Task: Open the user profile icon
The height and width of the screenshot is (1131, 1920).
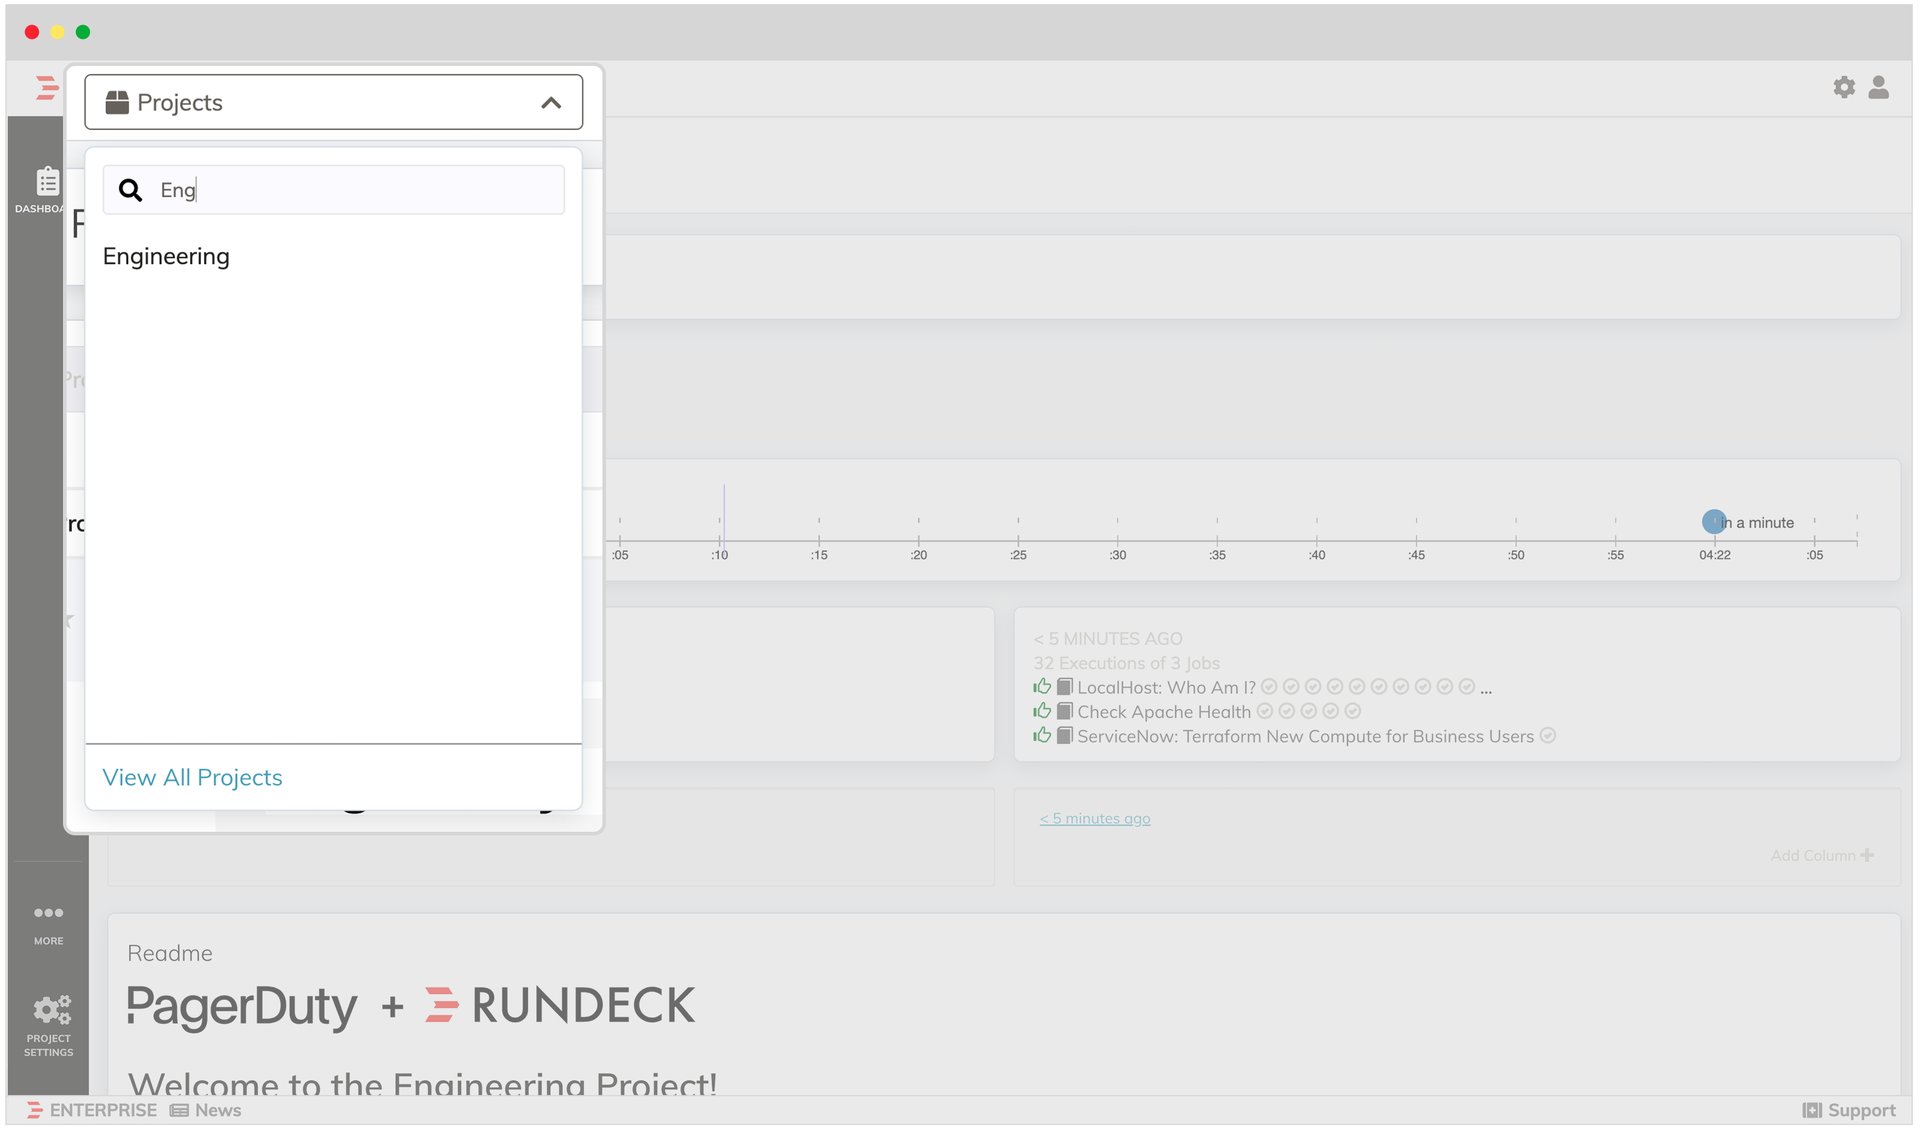Action: point(1878,88)
